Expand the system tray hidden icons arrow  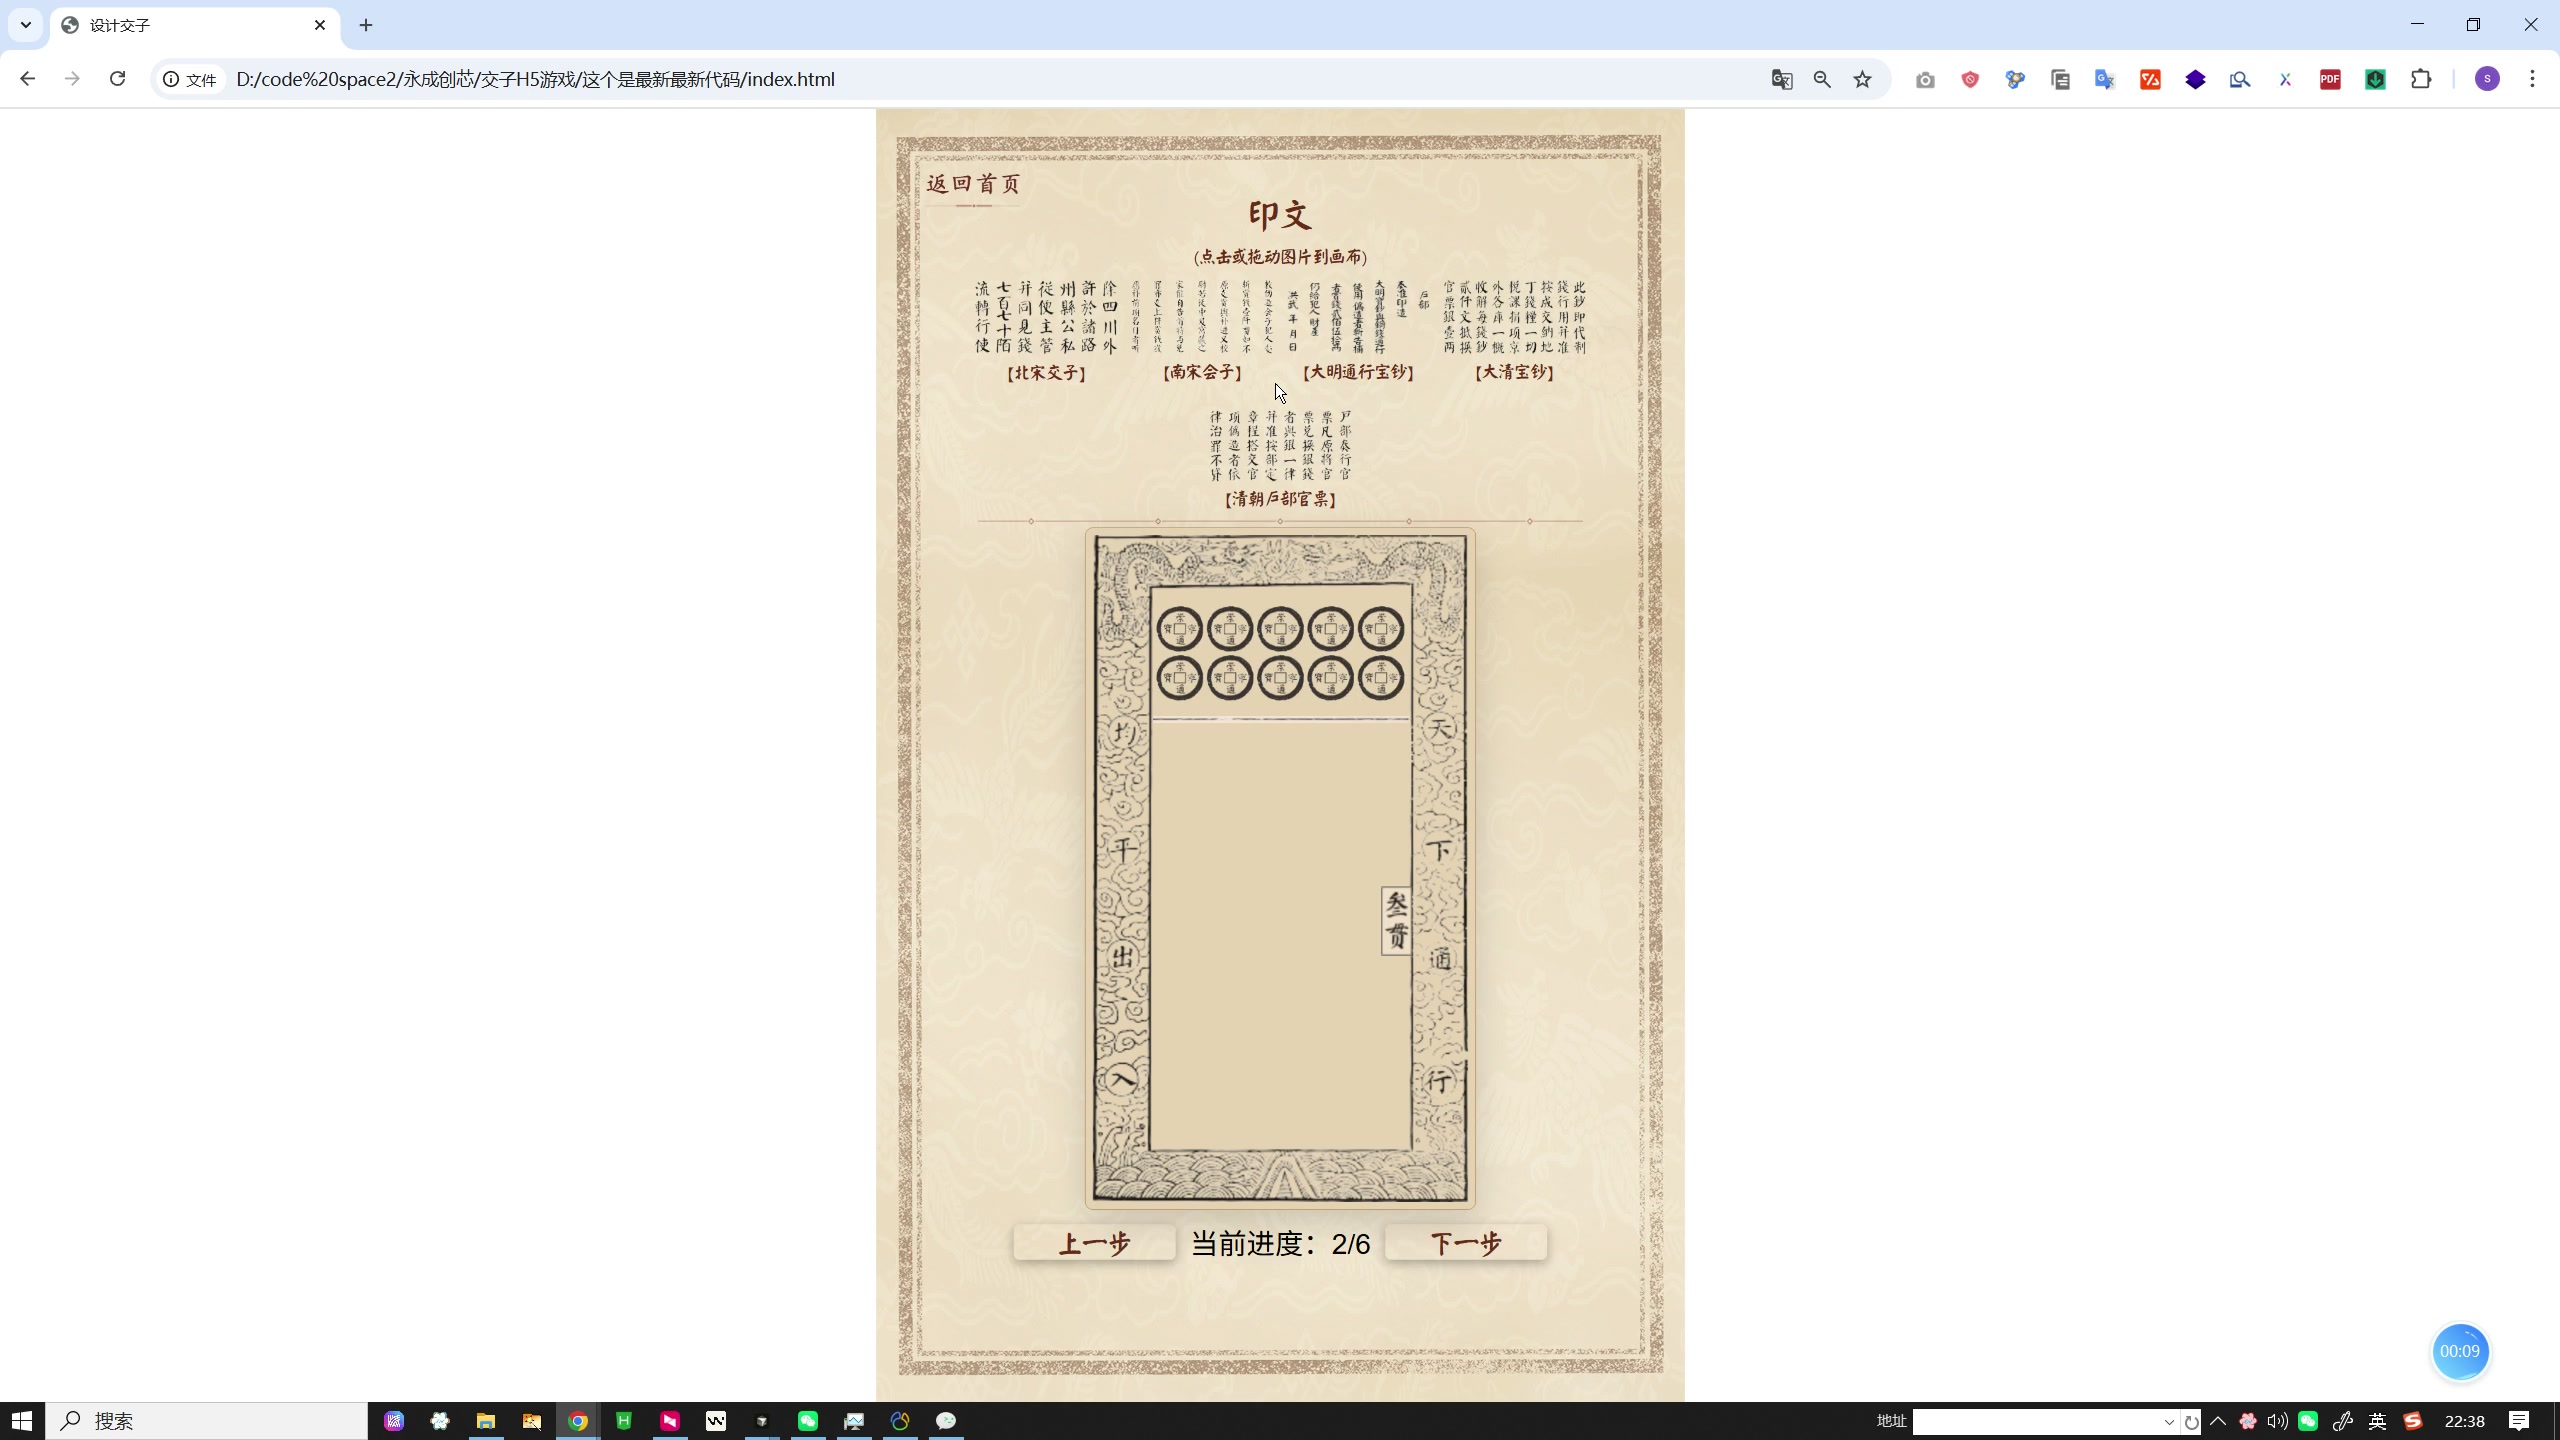pos(2218,1420)
